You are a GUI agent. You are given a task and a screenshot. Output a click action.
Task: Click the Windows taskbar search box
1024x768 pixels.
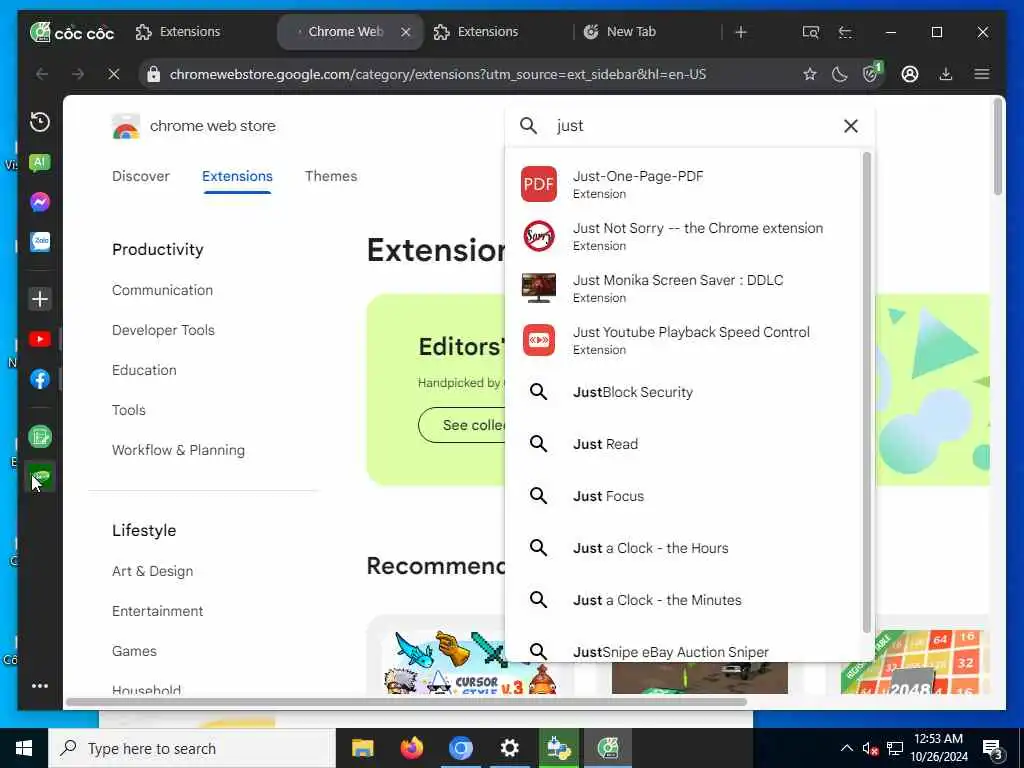[192, 748]
